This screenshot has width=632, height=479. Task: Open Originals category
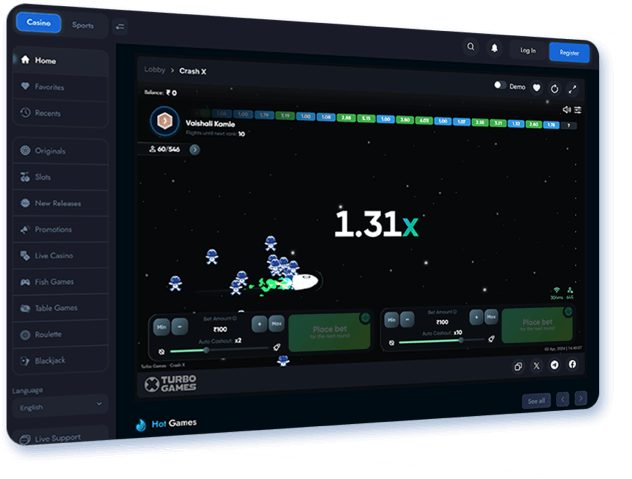click(x=60, y=151)
